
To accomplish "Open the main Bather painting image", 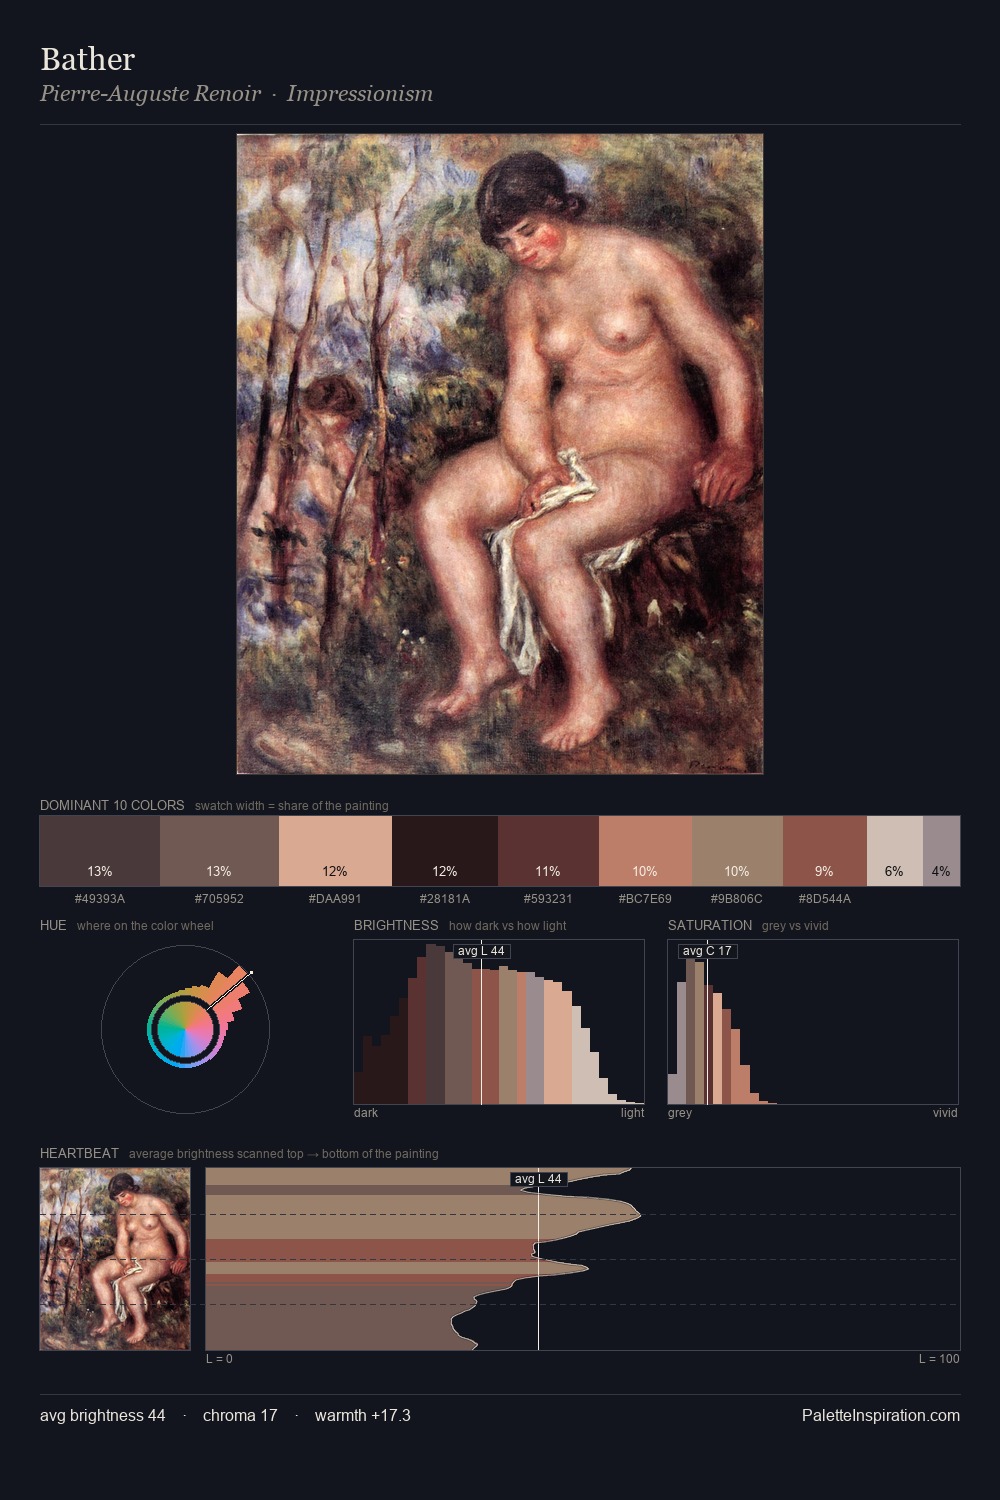I will (500, 454).
